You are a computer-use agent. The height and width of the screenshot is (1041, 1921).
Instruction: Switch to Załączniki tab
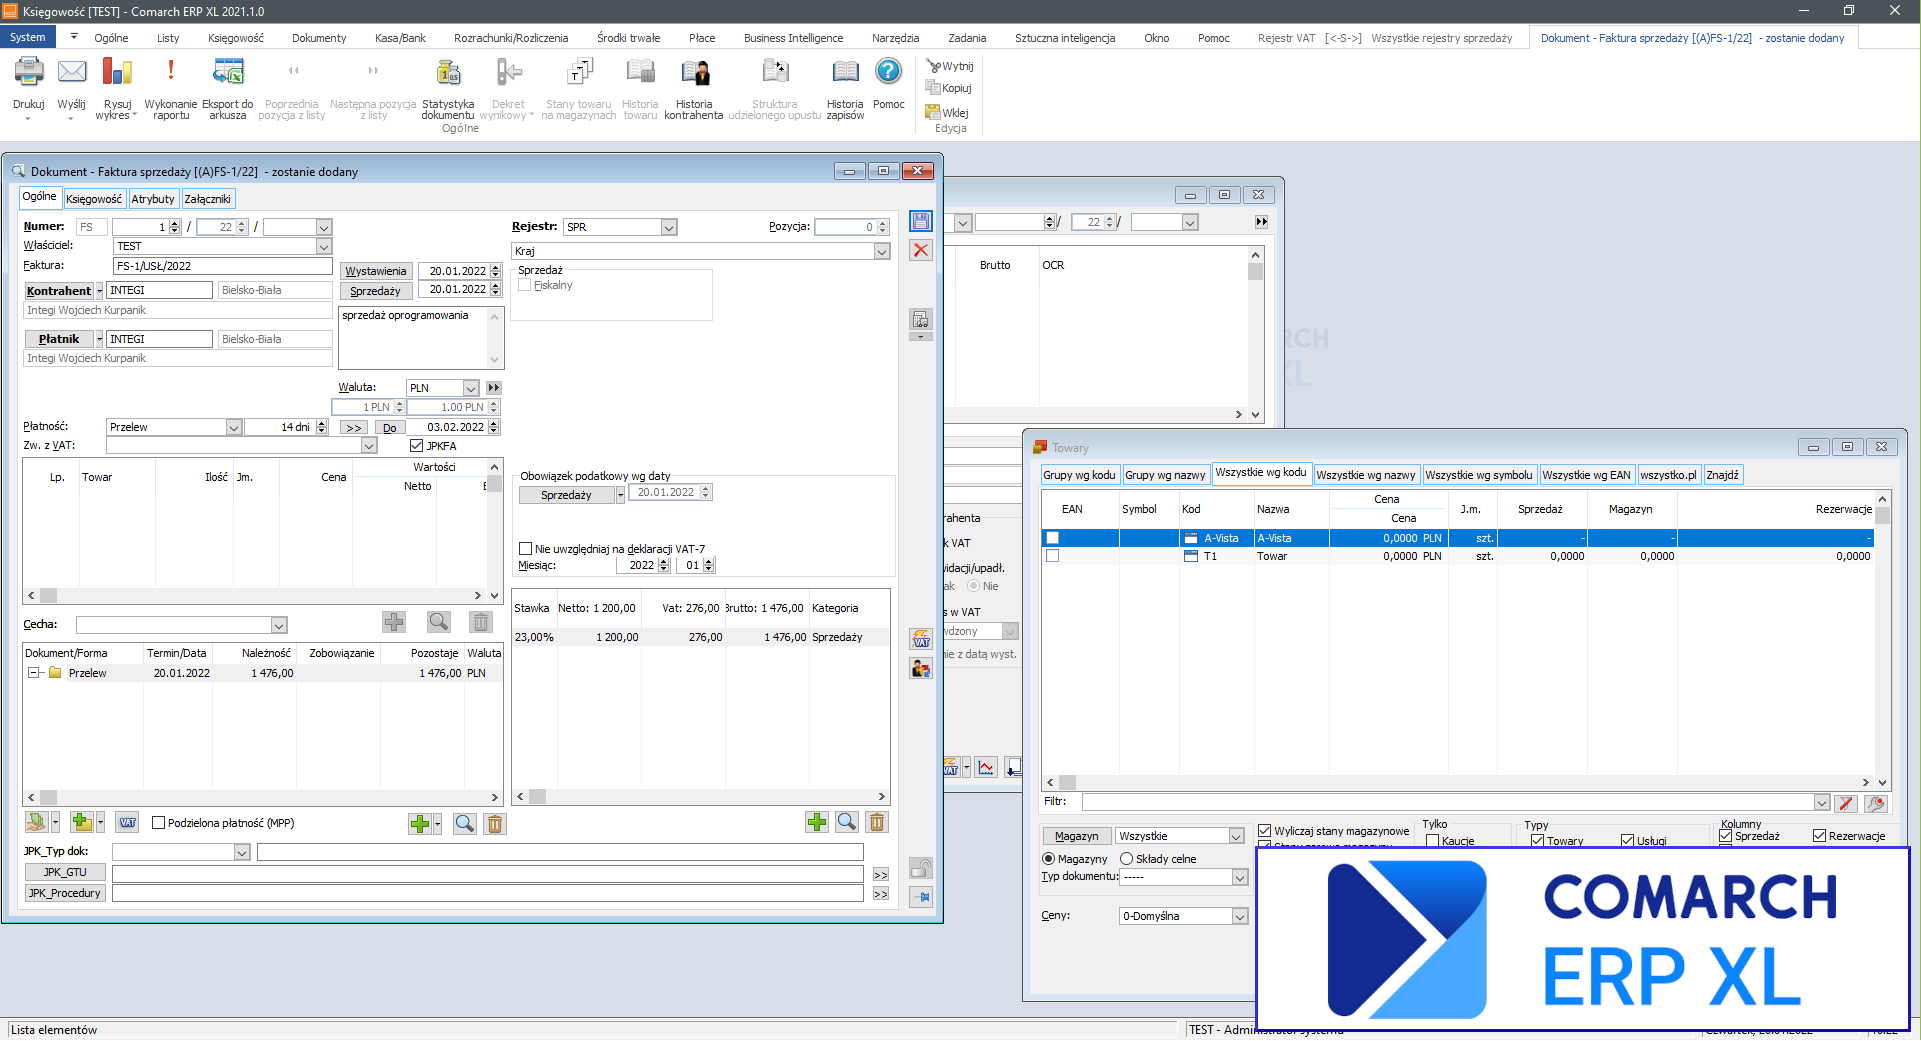click(x=207, y=199)
